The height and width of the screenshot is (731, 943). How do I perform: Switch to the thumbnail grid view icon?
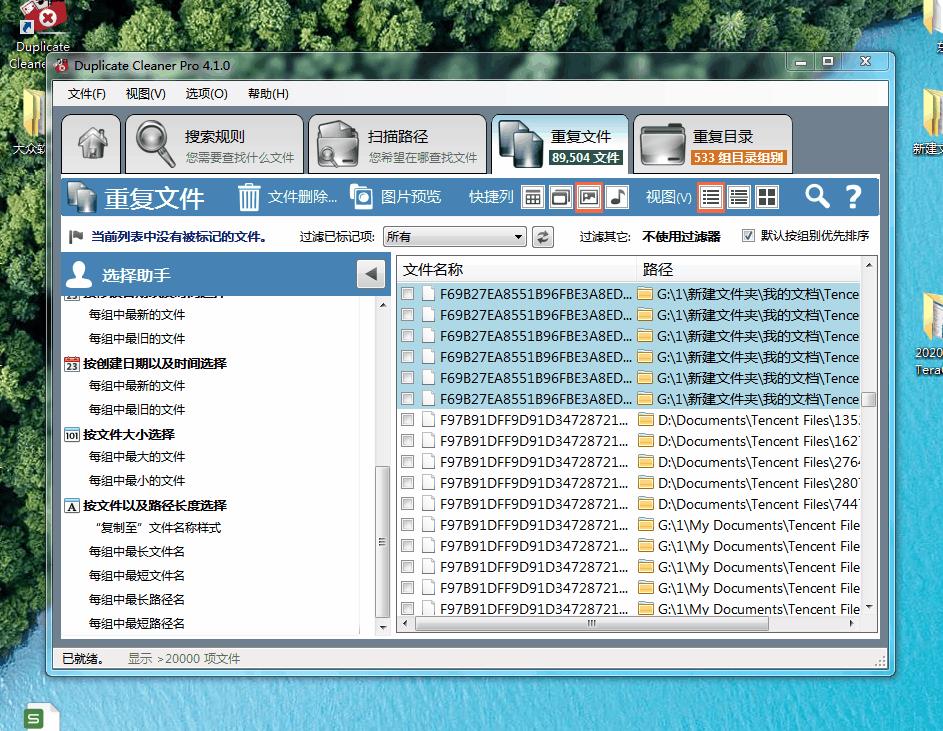pos(767,197)
